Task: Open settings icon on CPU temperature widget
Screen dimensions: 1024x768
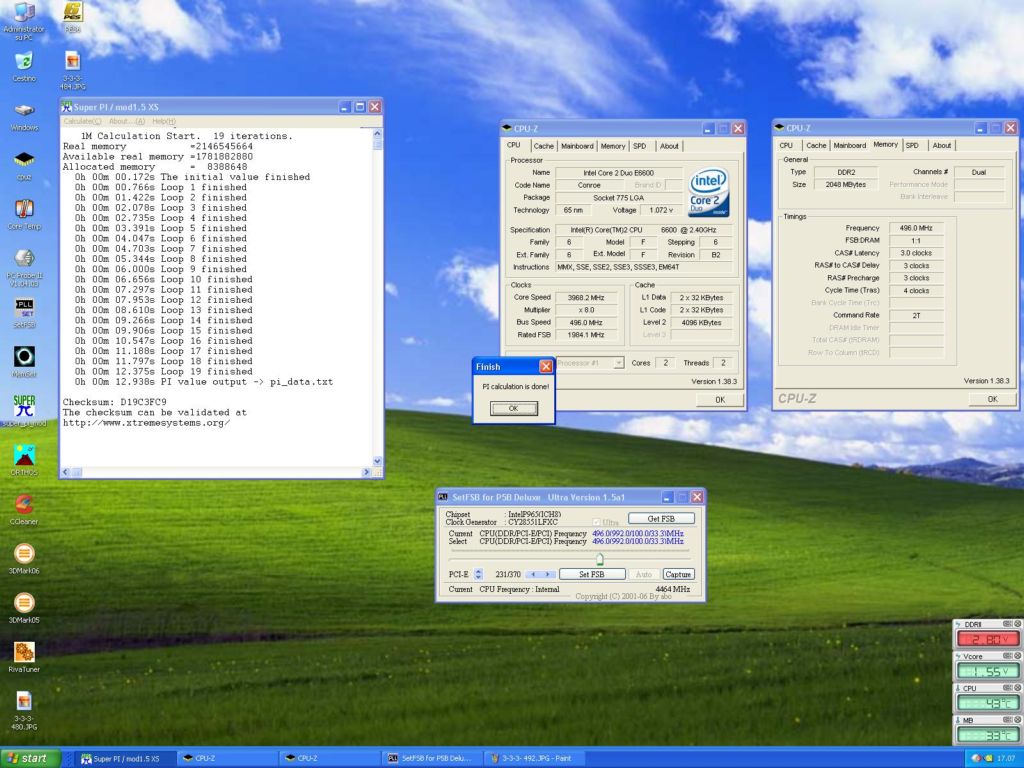Action: 1006,688
